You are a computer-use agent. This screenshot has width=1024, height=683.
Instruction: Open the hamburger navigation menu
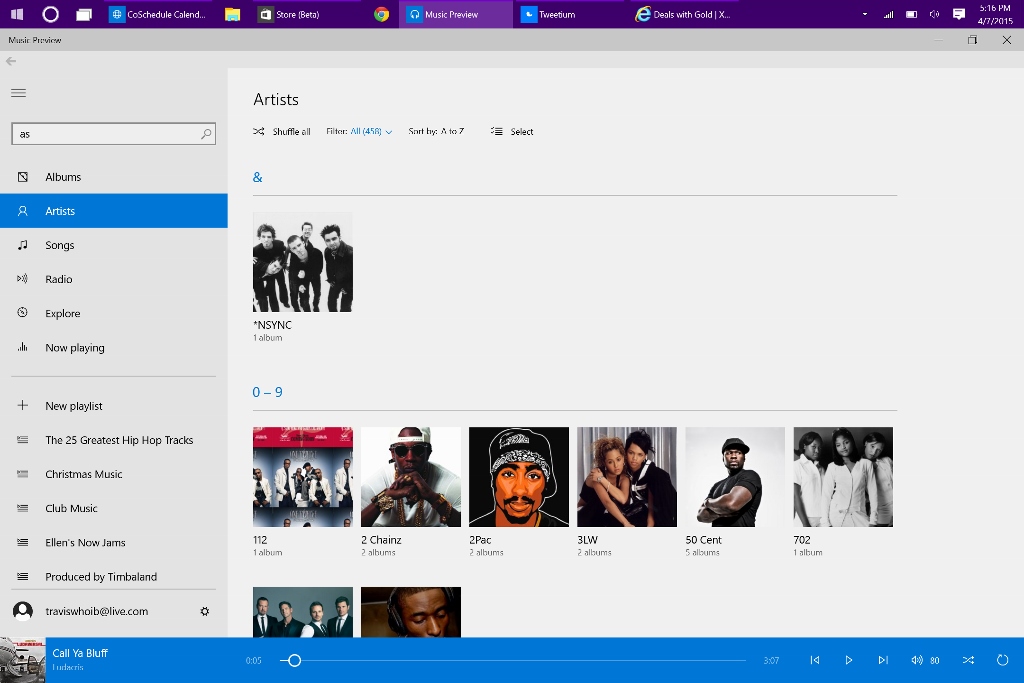(x=18, y=93)
